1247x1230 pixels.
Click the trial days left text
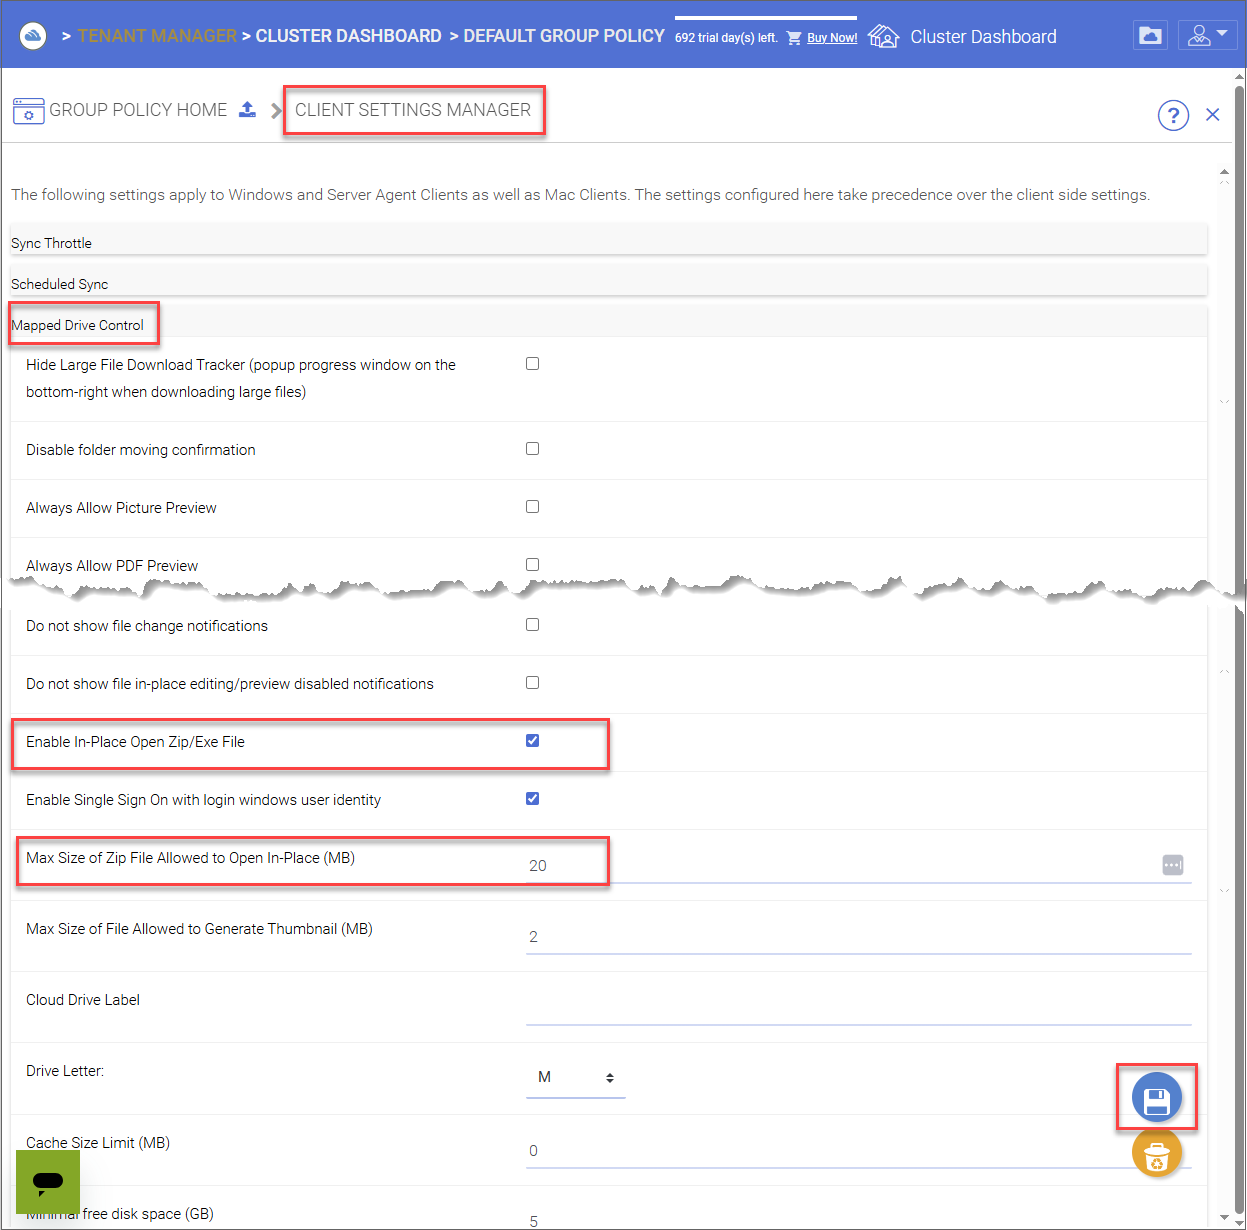726,38
